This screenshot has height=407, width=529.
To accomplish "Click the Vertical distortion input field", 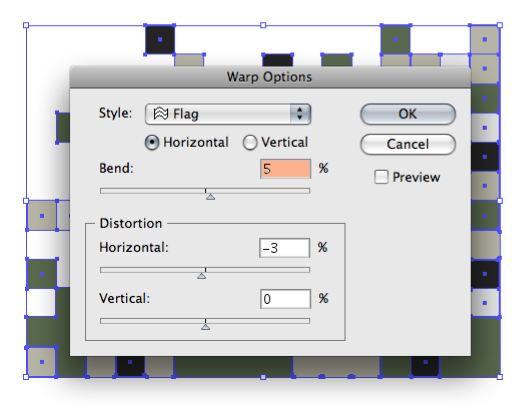I will 285,299.
